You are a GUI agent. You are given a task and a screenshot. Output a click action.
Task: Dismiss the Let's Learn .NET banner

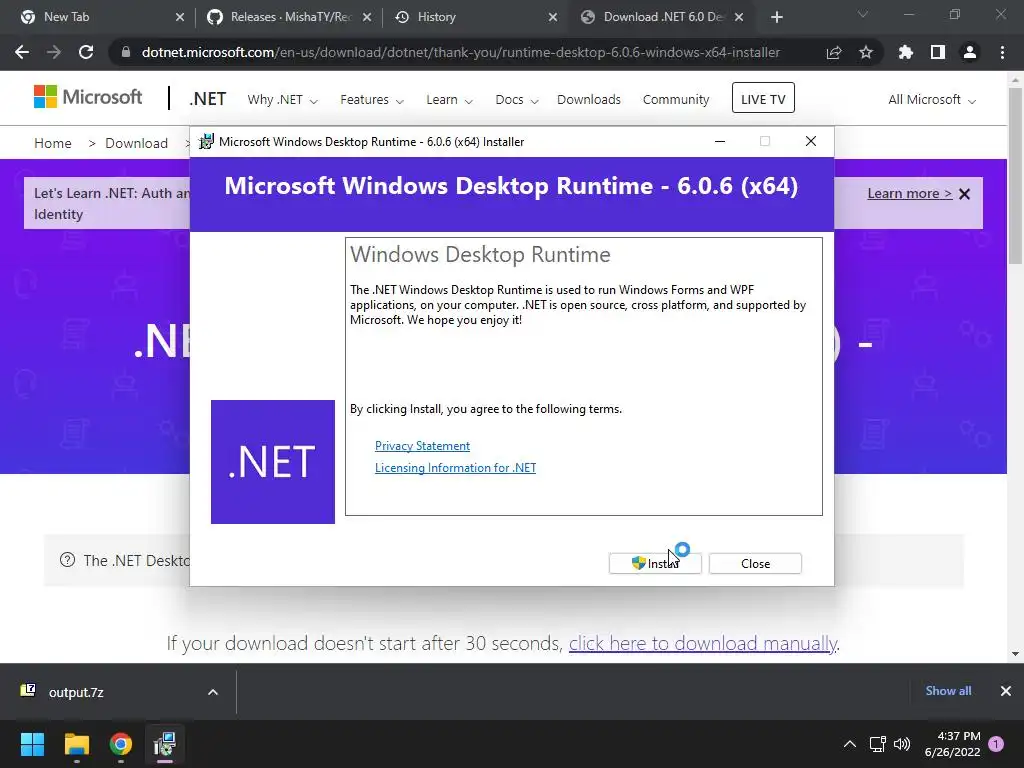(x=965, y=194)
